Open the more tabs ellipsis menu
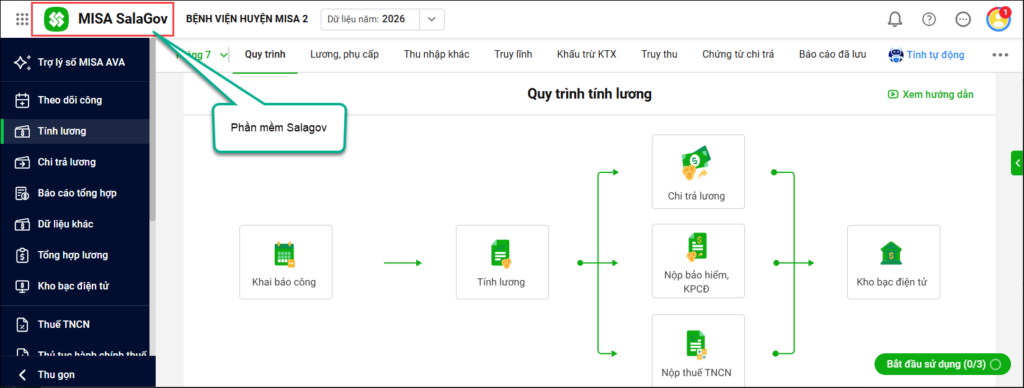Screen dimensions: 1024x388 point(1000,55)
